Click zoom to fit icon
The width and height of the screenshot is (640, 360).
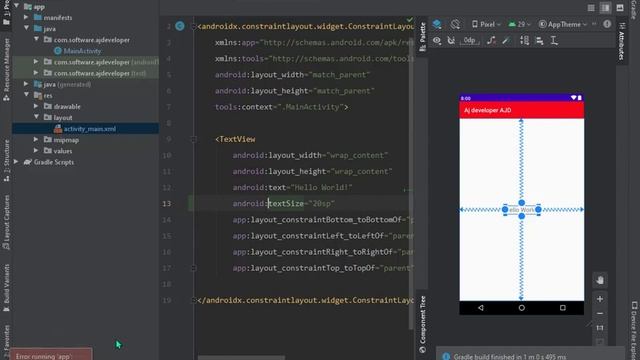[600, 328]
